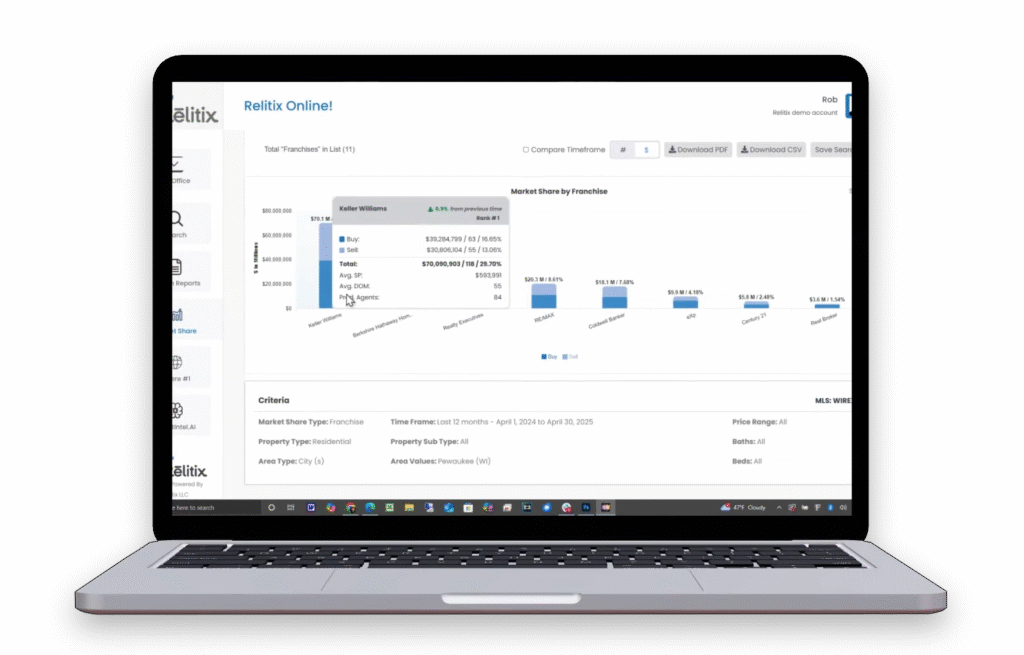Screen dimensions: 1024x655
Task: Open the Photoshop icon in the taskbar
Action: 586,507
